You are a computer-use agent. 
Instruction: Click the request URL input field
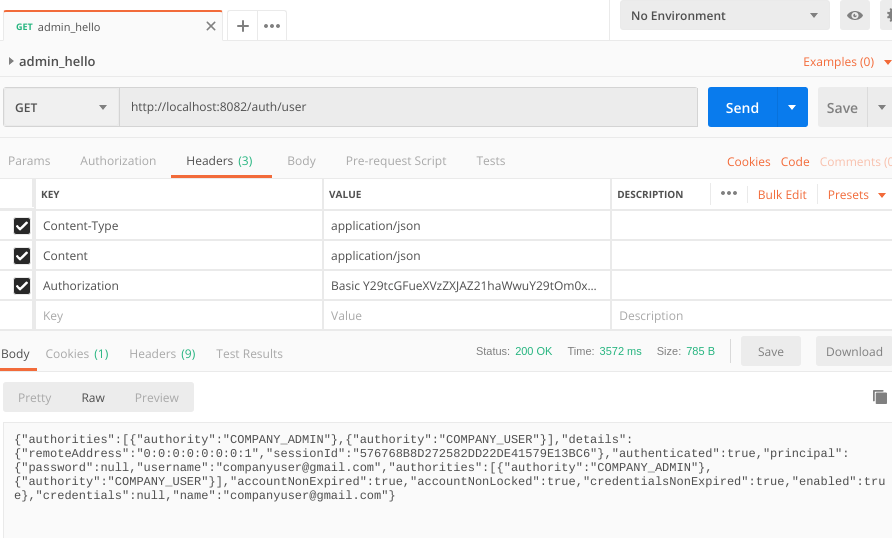click(x=408, y=107)
